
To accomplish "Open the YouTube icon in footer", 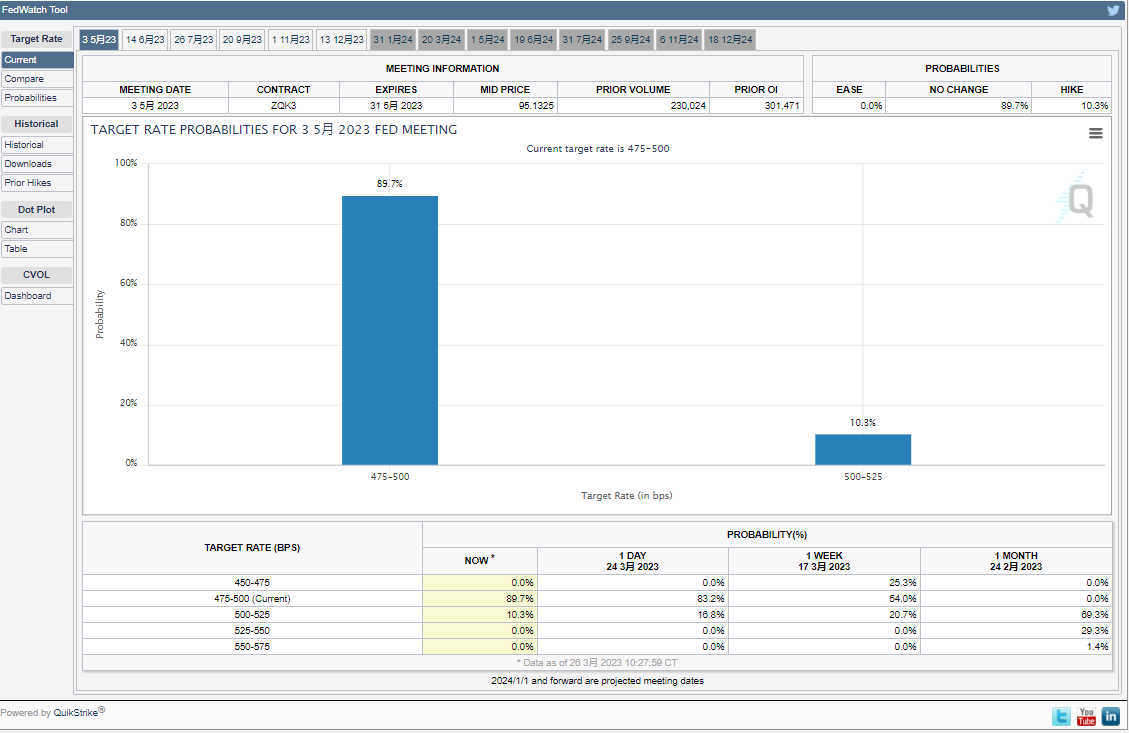I will click(1086, 716).
